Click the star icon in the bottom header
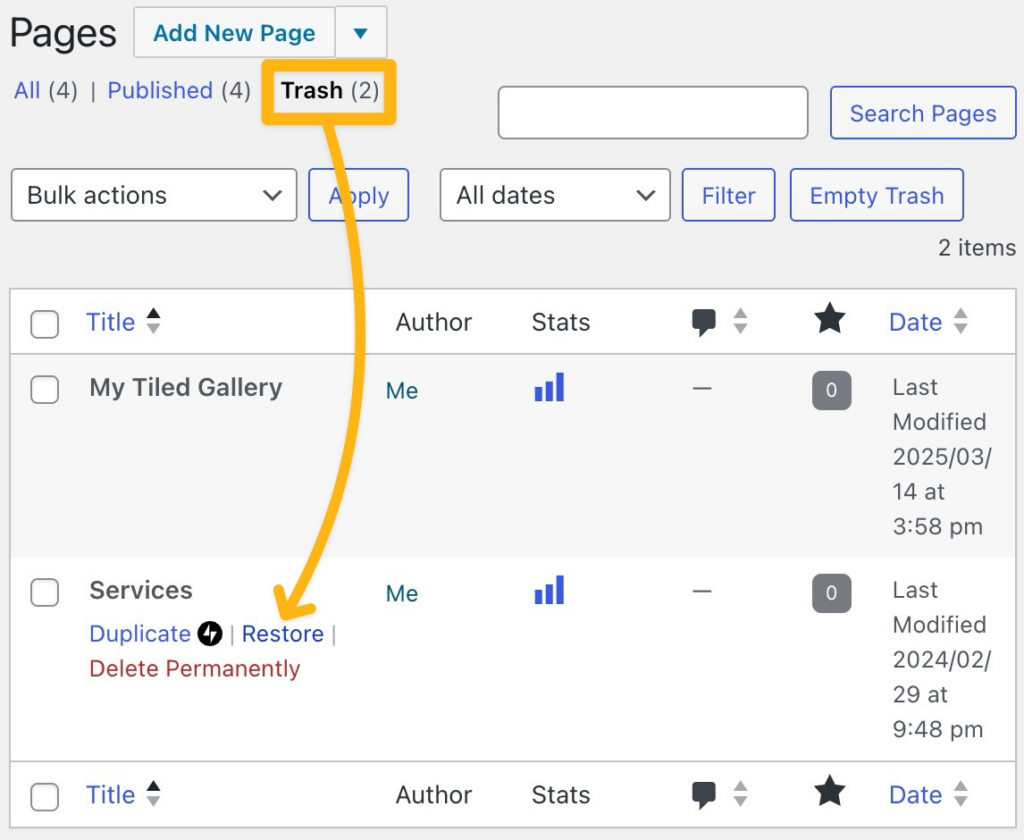 pyautogui.click(x=829, y=791)
